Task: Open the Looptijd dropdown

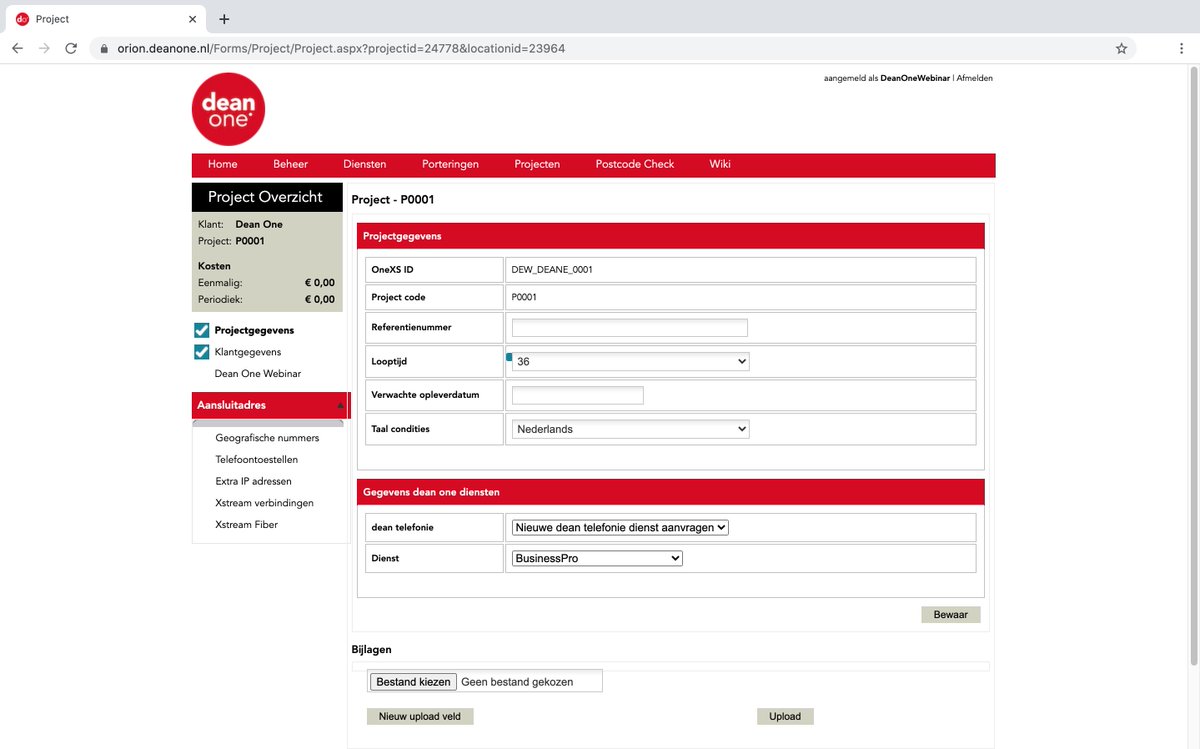Action: 630,361
